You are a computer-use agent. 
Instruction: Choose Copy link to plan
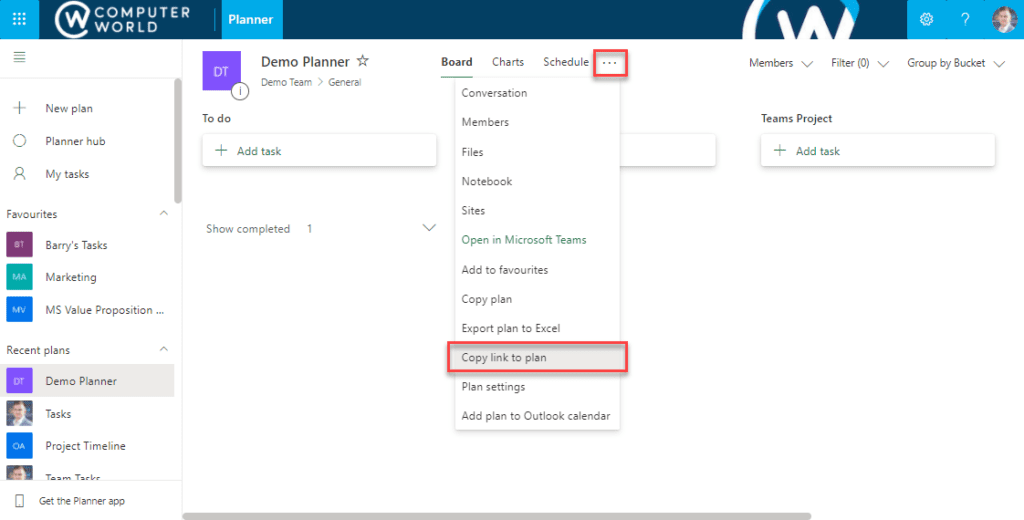537,357
